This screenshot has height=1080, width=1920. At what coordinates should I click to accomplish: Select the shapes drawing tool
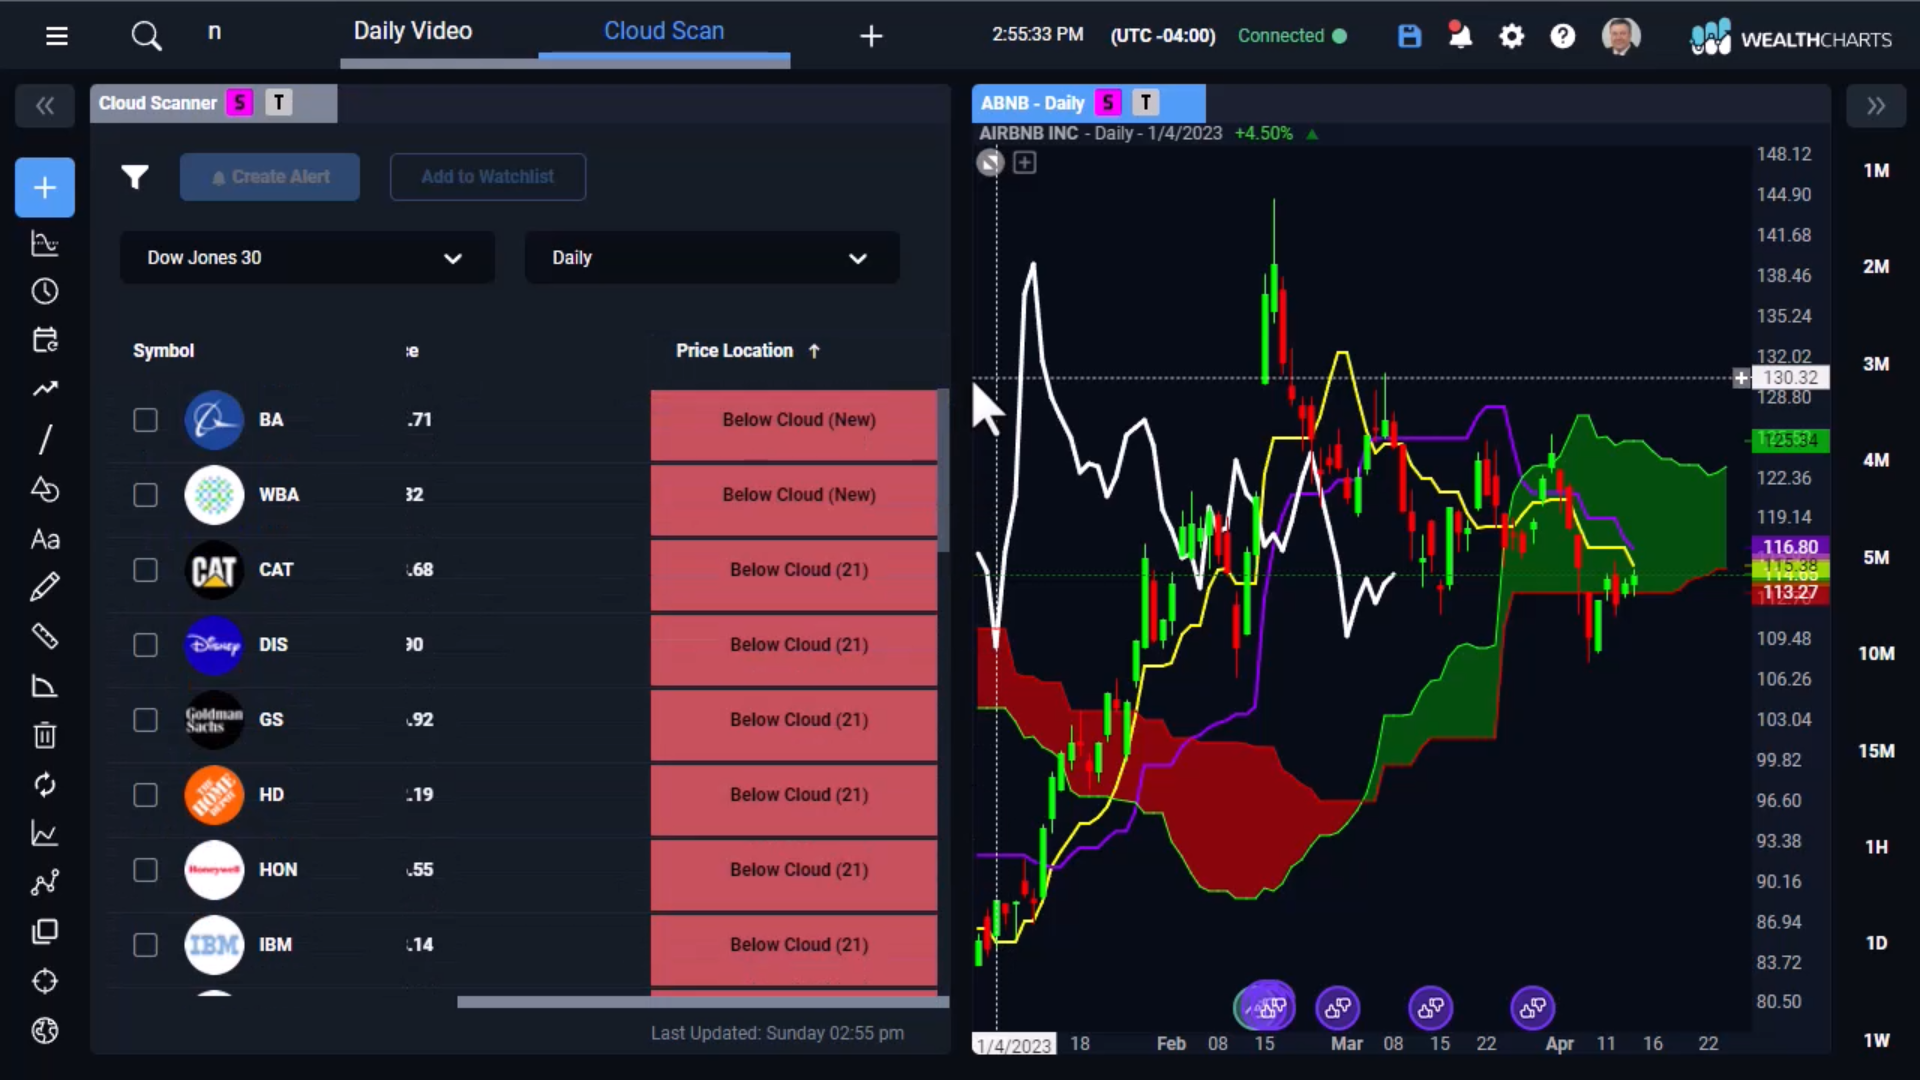click(x=45, y=489)
